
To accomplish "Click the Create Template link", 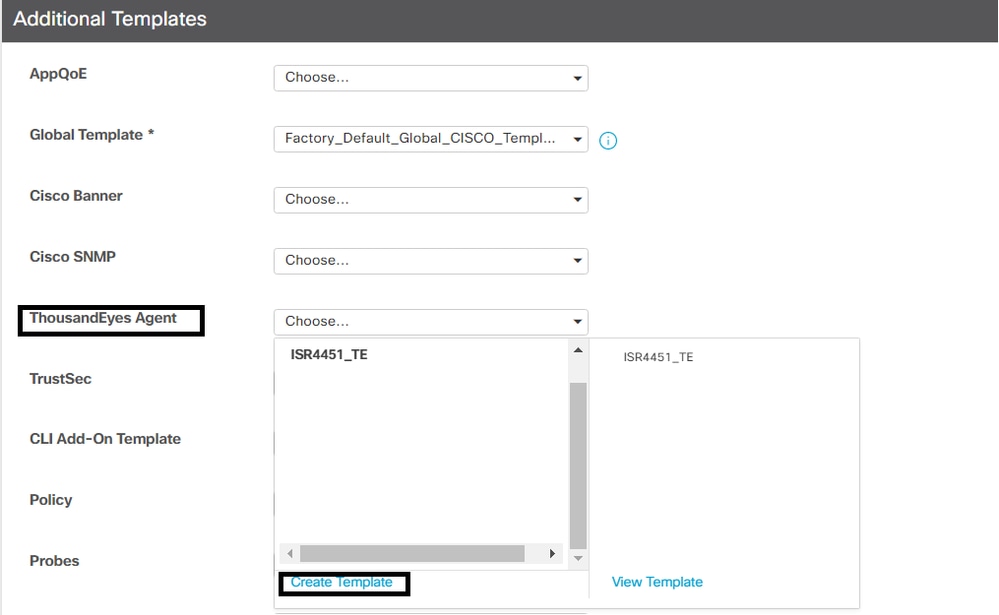I will pyautogui.click(x=341, y=582).
